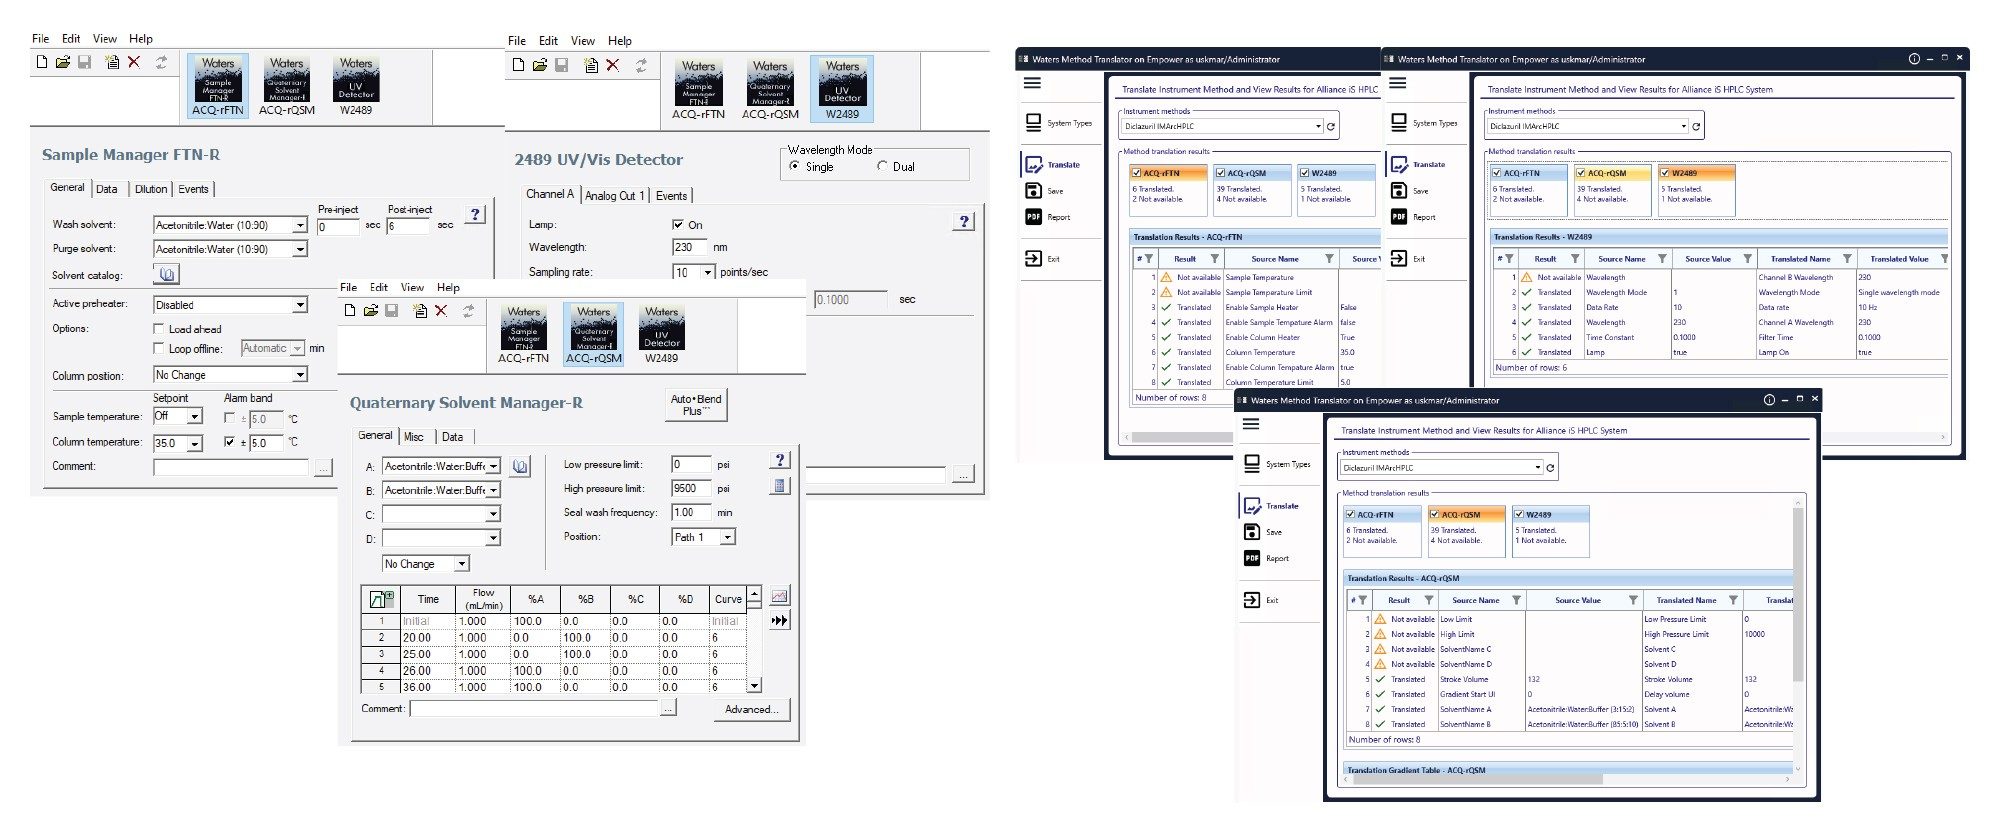The width and height of the screenshot is (2000, 834).
Task: Click calculator icon below help in Quaternary Solvent Manager
Action: coord(780,486)
